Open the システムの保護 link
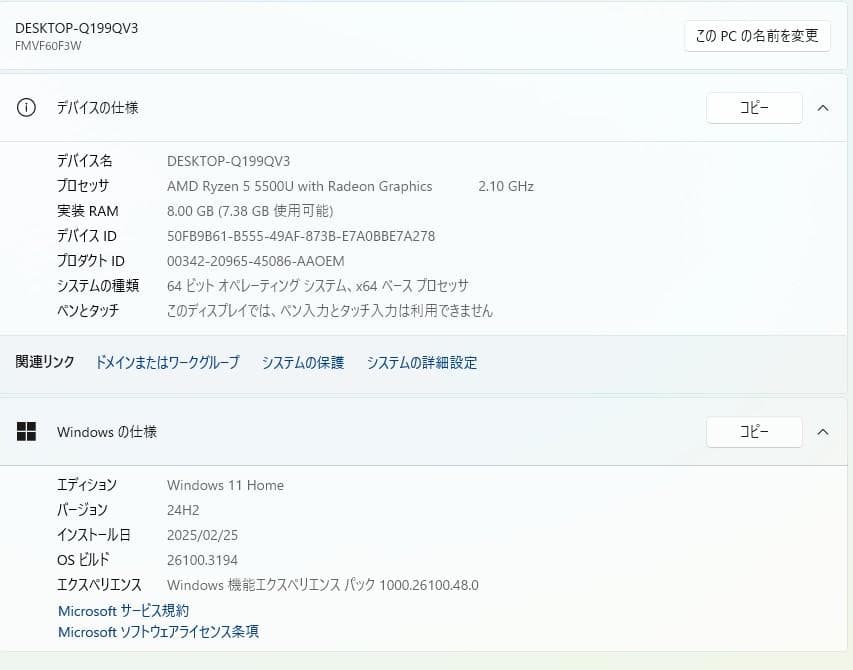 tap(302, 362)
